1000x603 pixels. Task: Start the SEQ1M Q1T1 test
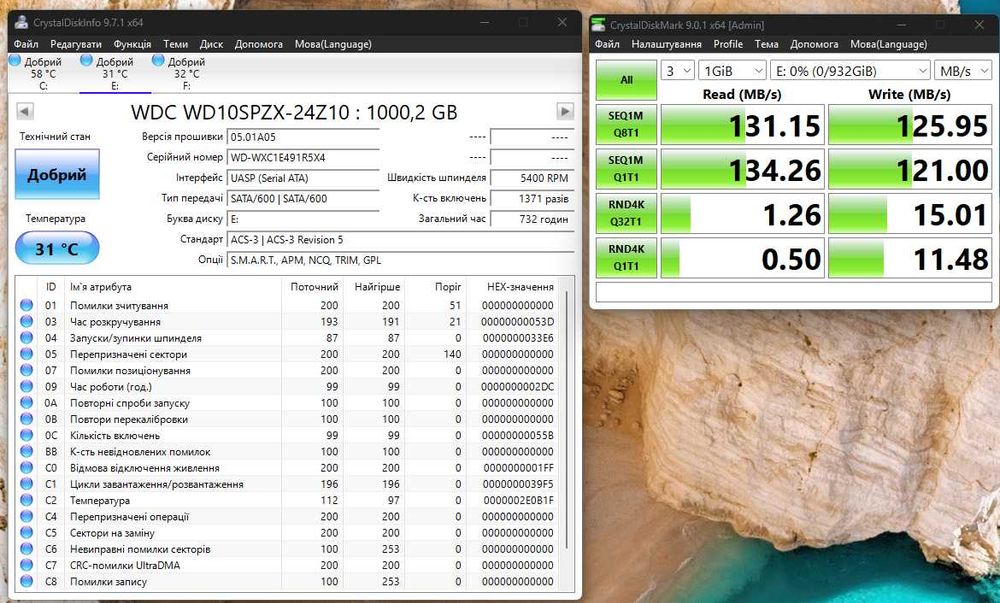(x=626, y=169)
